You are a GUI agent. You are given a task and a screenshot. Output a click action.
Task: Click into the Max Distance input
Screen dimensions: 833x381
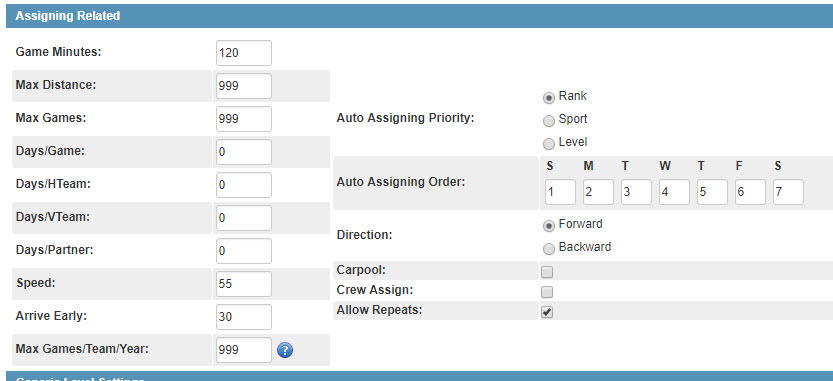click(244, 86)
